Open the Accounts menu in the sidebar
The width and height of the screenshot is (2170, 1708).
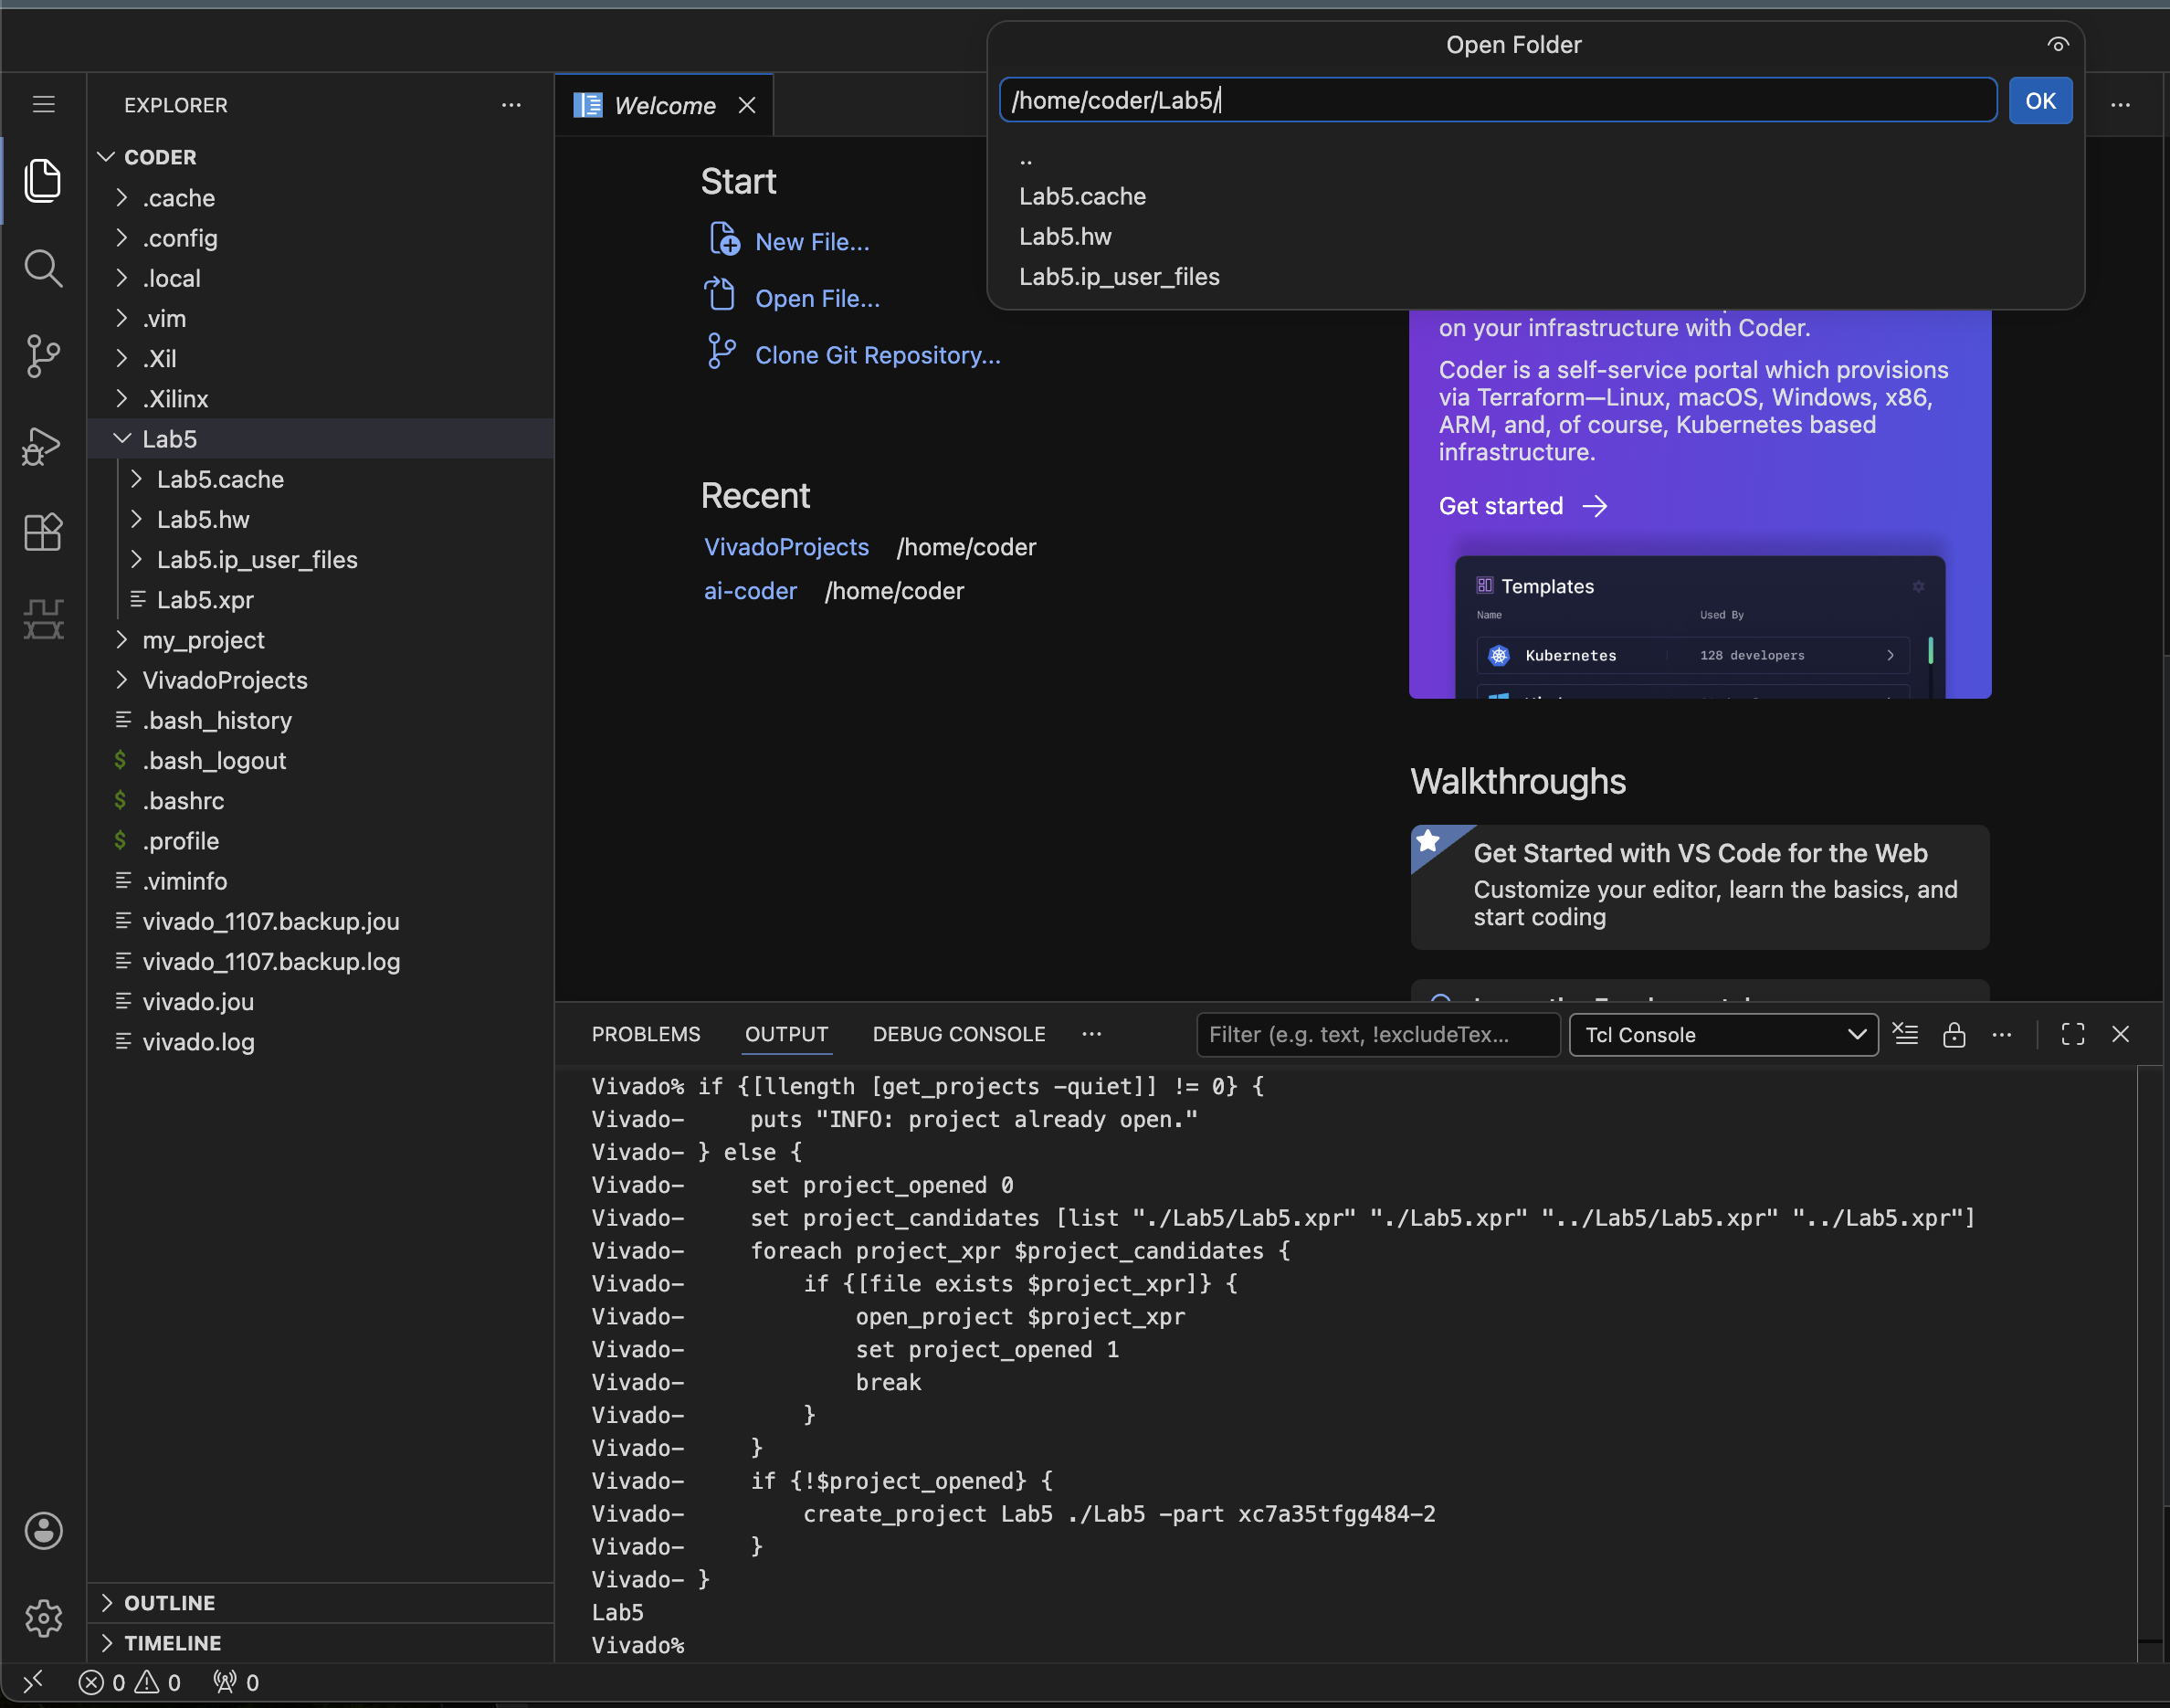coord(43,1531)
